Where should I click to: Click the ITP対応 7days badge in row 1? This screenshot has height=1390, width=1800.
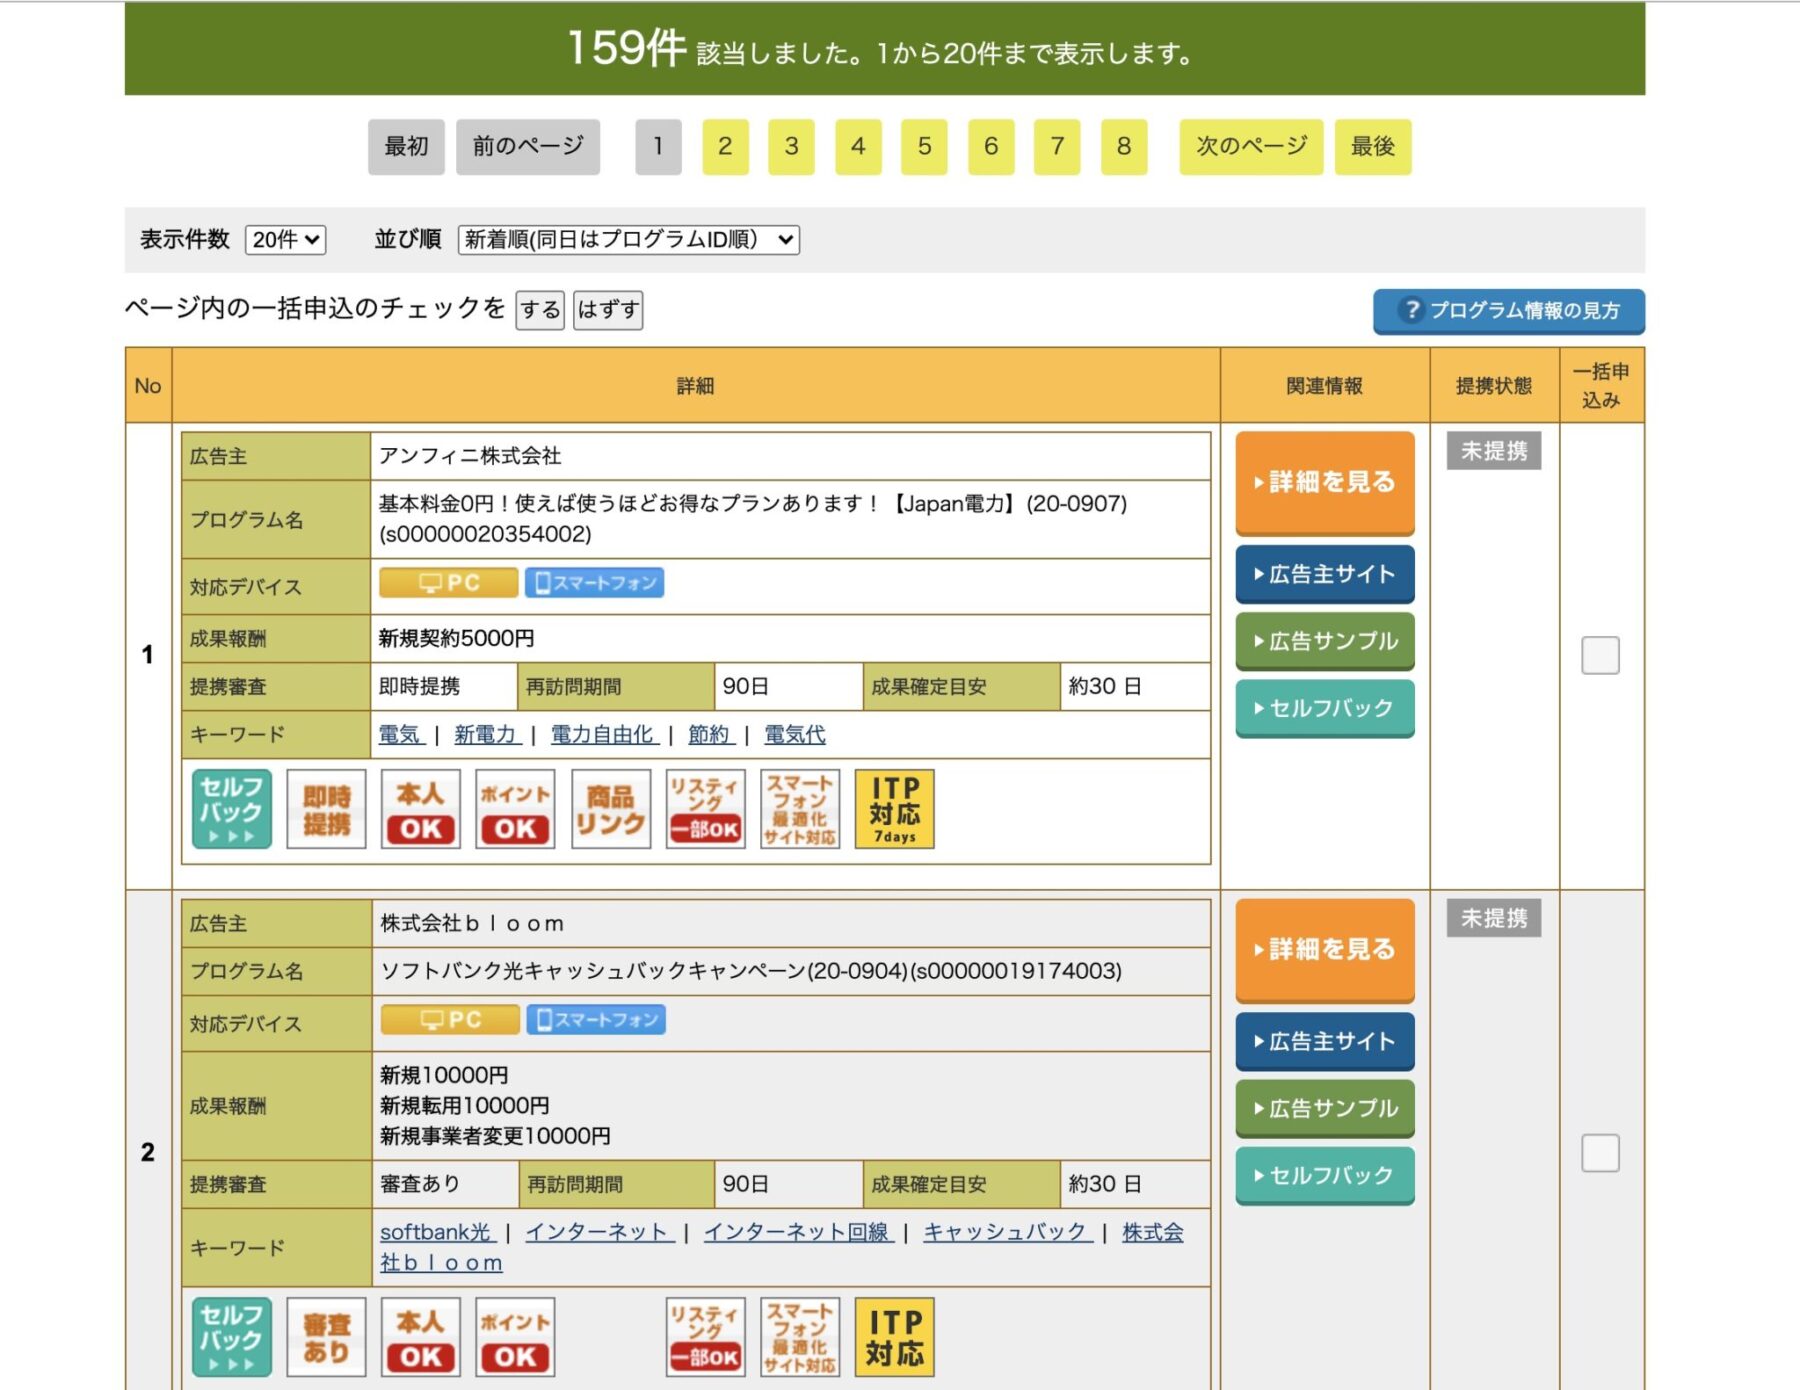click(895, 809)
